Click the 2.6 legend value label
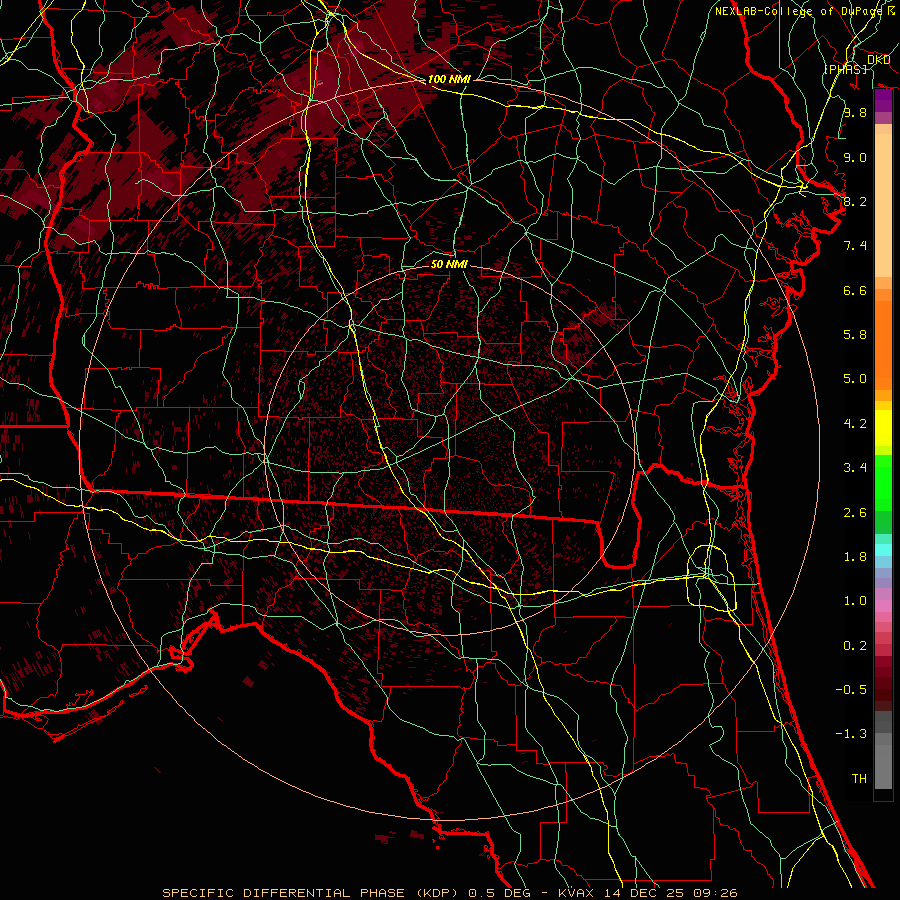900x900 pixels. (x=854, y=512)
